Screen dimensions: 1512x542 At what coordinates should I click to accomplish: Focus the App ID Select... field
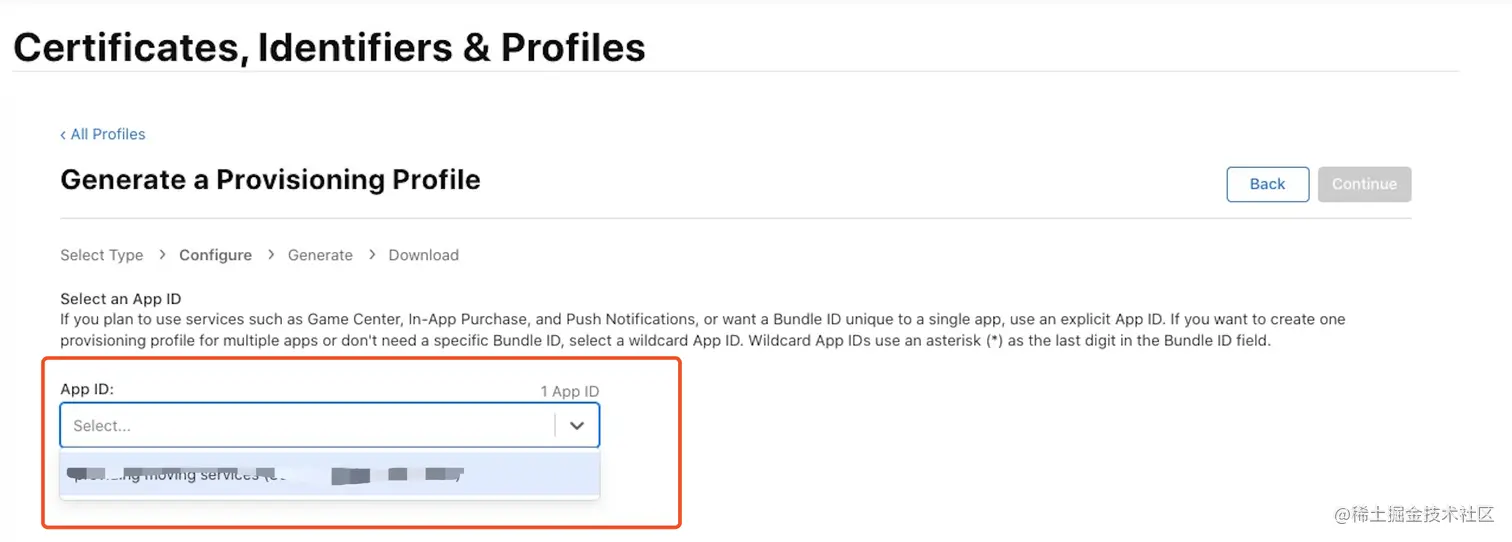coord(305,425)
